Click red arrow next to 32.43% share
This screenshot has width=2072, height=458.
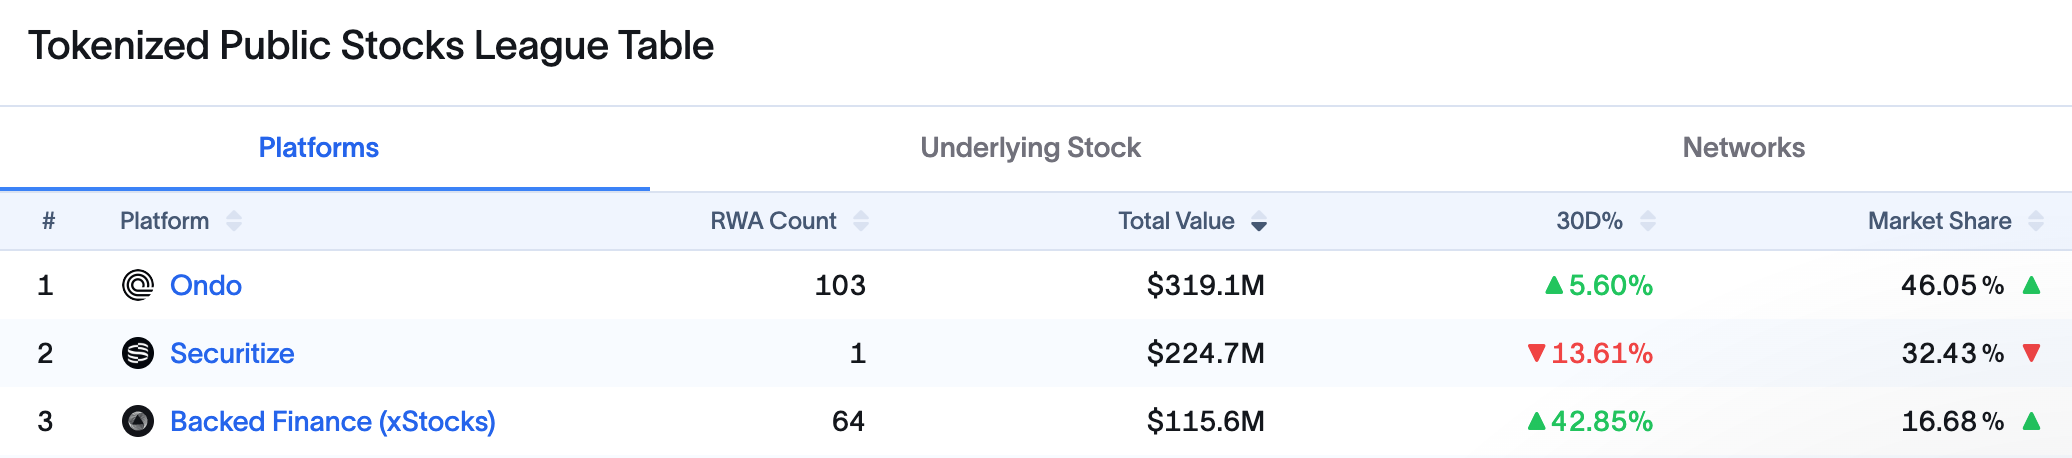[x=2031, y=353]
